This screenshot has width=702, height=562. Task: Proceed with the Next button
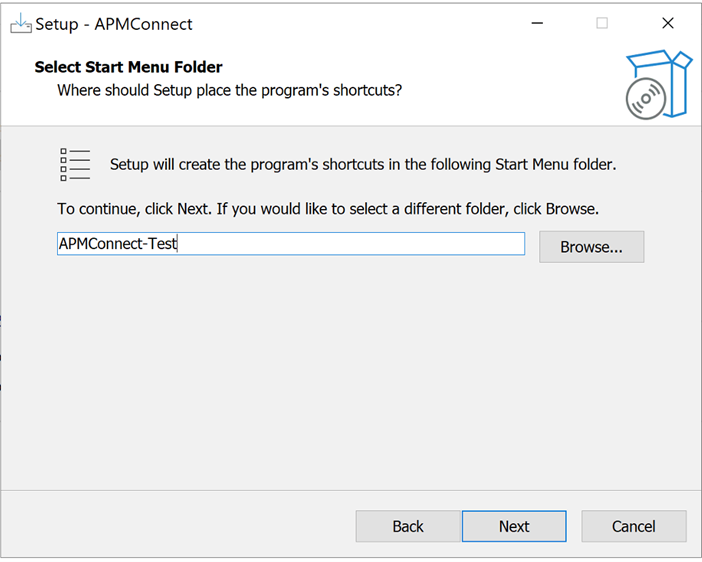pos(514,526)
